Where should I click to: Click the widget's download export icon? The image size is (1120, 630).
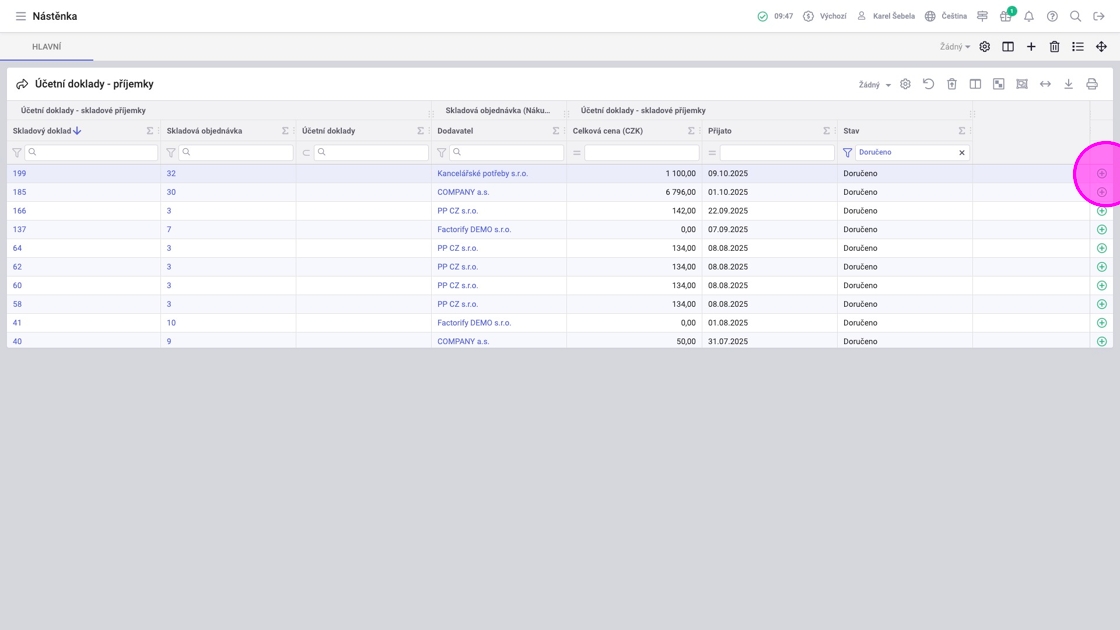[x=1068, y=84]
